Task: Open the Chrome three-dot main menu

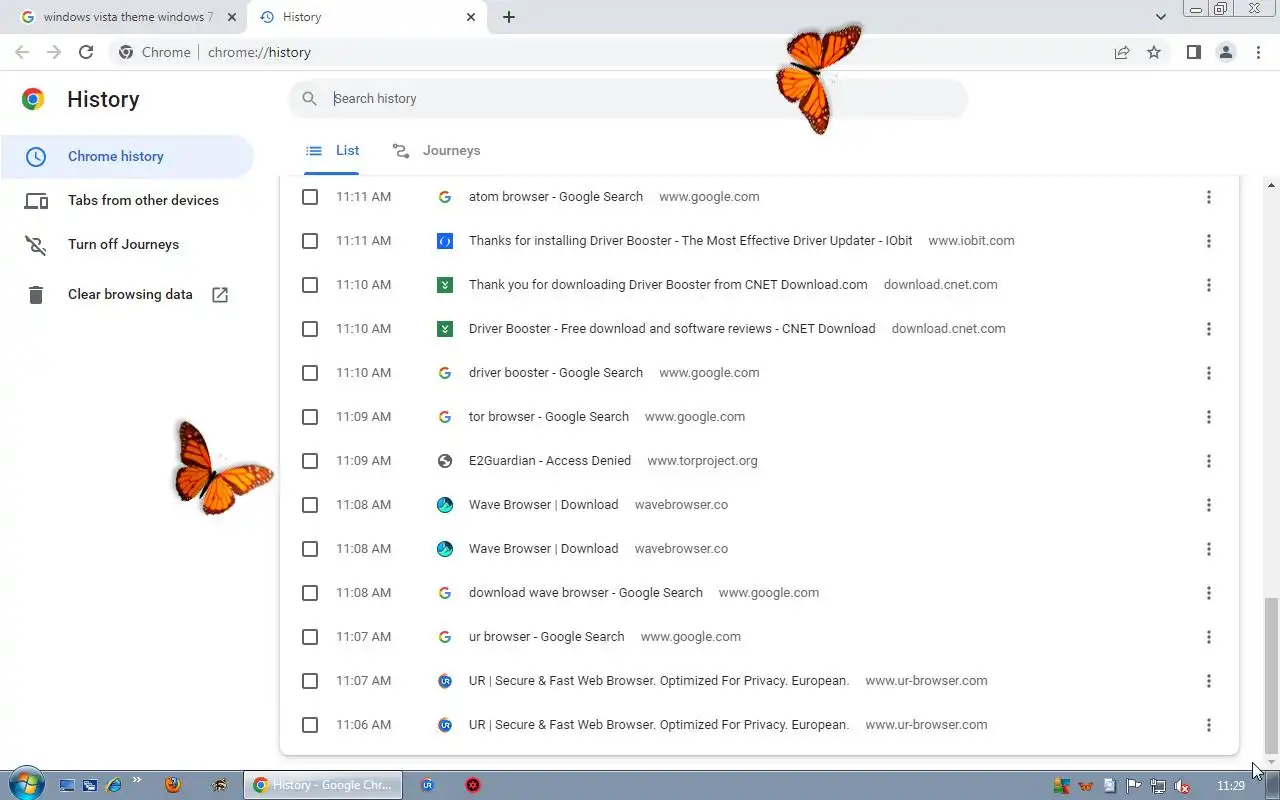Action: [1258, 52]
